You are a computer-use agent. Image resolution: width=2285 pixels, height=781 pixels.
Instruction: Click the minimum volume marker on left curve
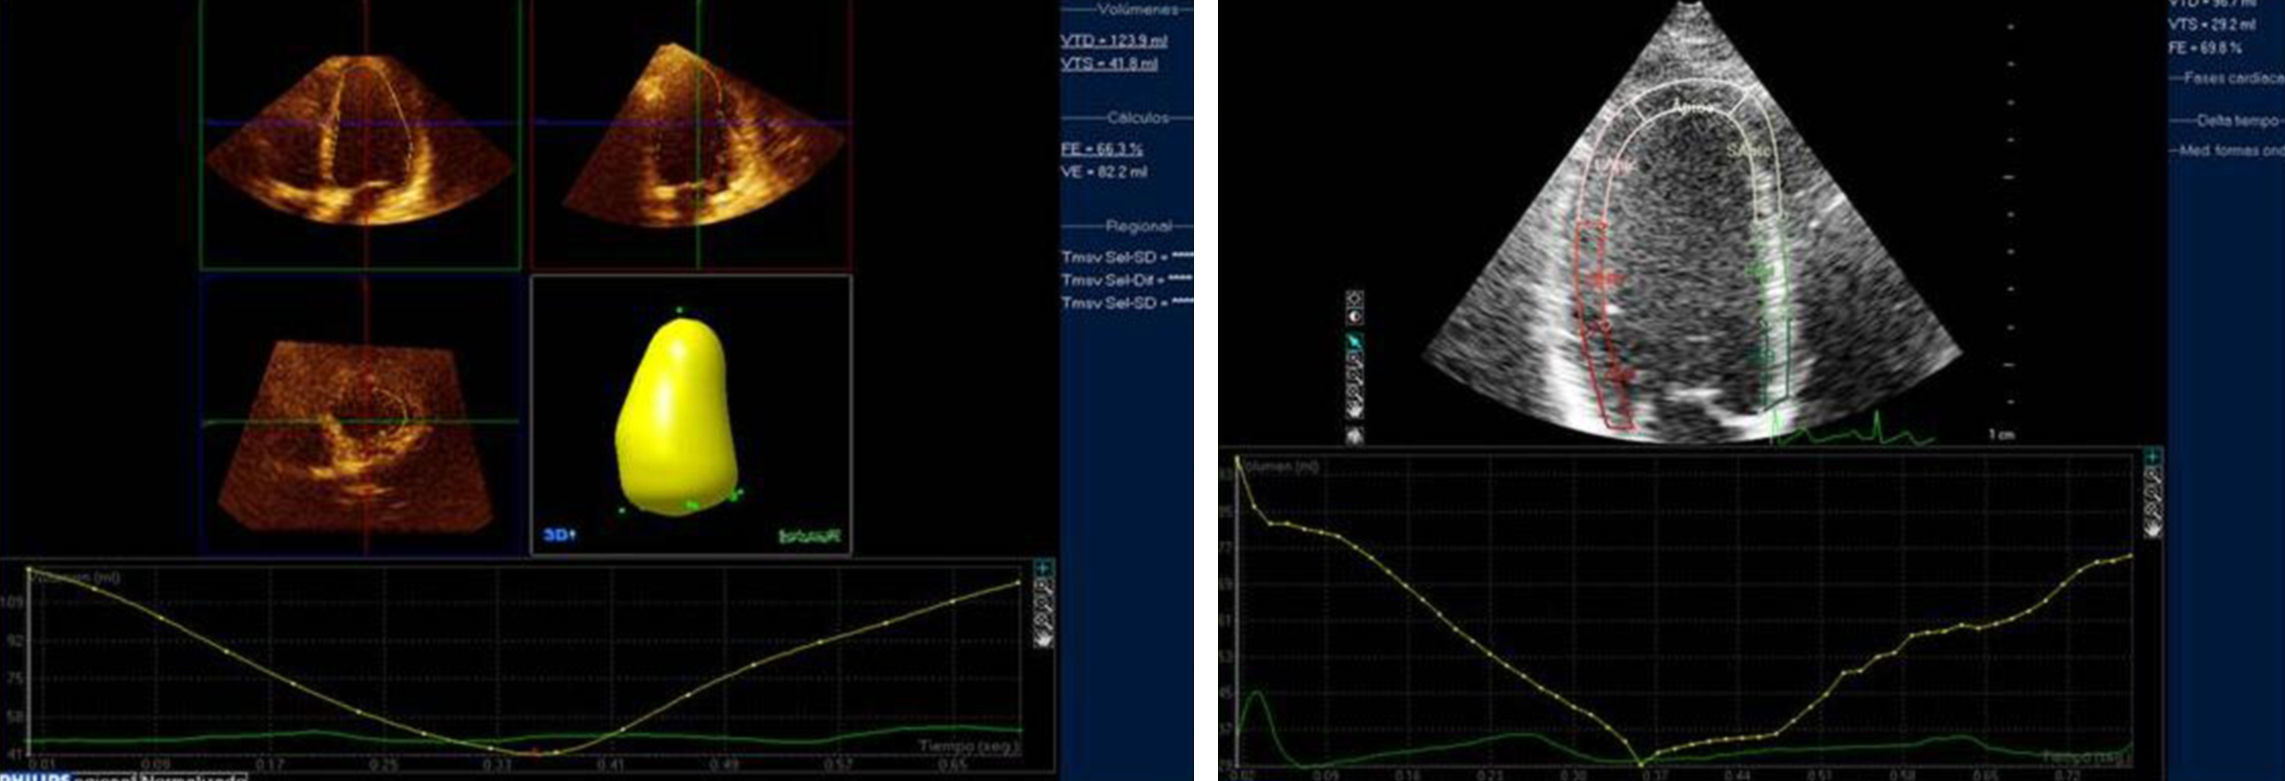535,752
